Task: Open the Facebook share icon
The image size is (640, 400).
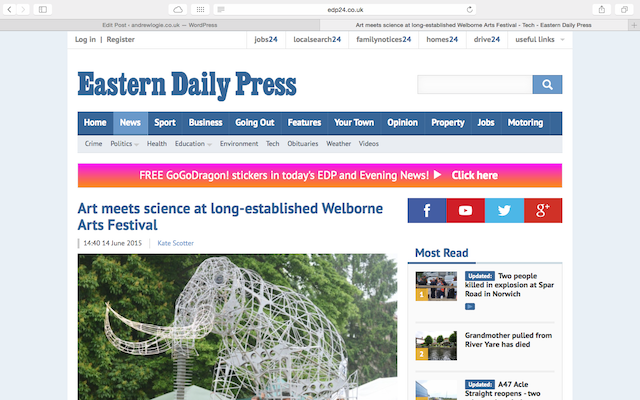Action: [427, 211]
